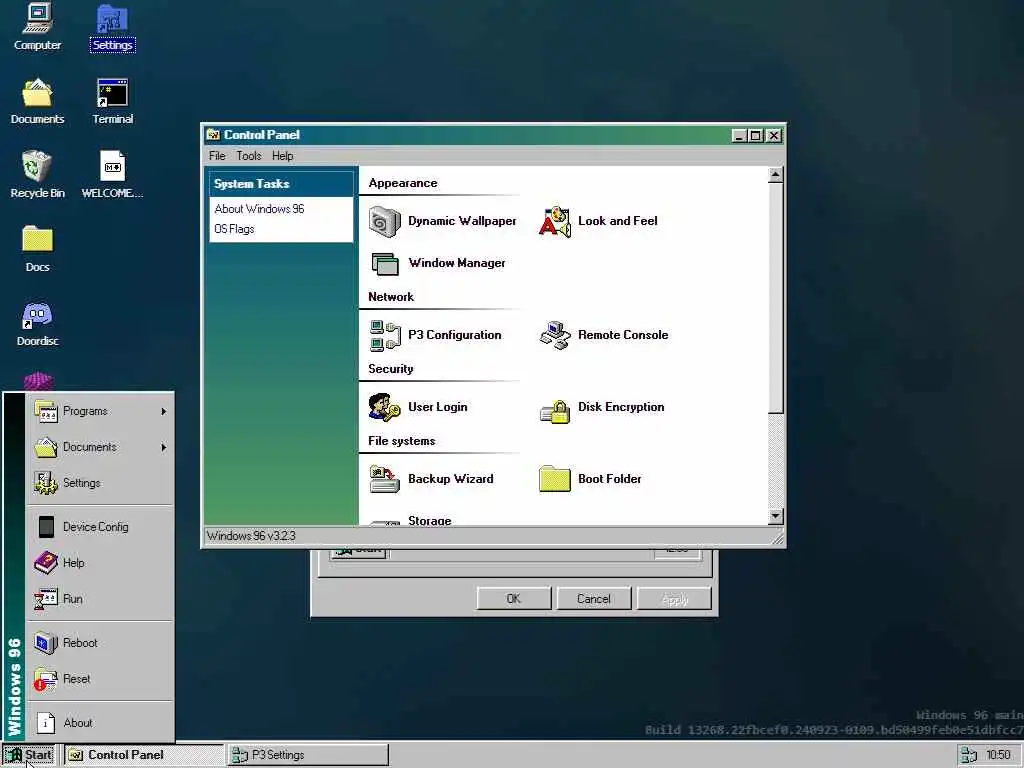1024x768 pixels.
Task: Click the Control Panel vertical scrollbar thumb
Action: [x=775, y=298]
